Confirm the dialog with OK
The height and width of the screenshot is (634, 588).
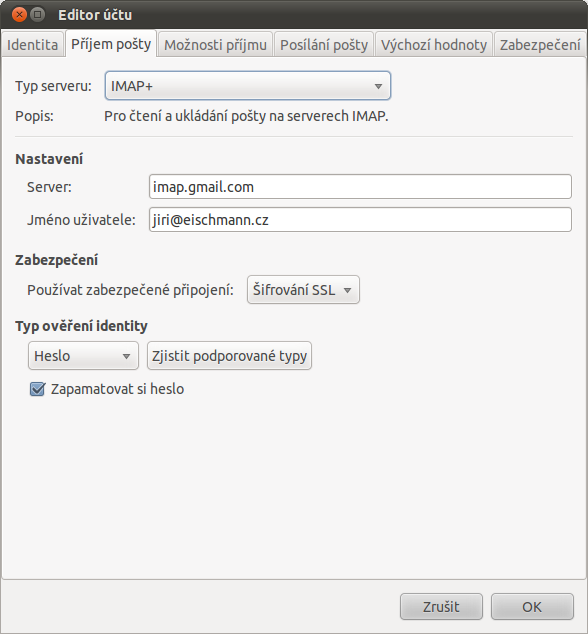tap(532, 607)
